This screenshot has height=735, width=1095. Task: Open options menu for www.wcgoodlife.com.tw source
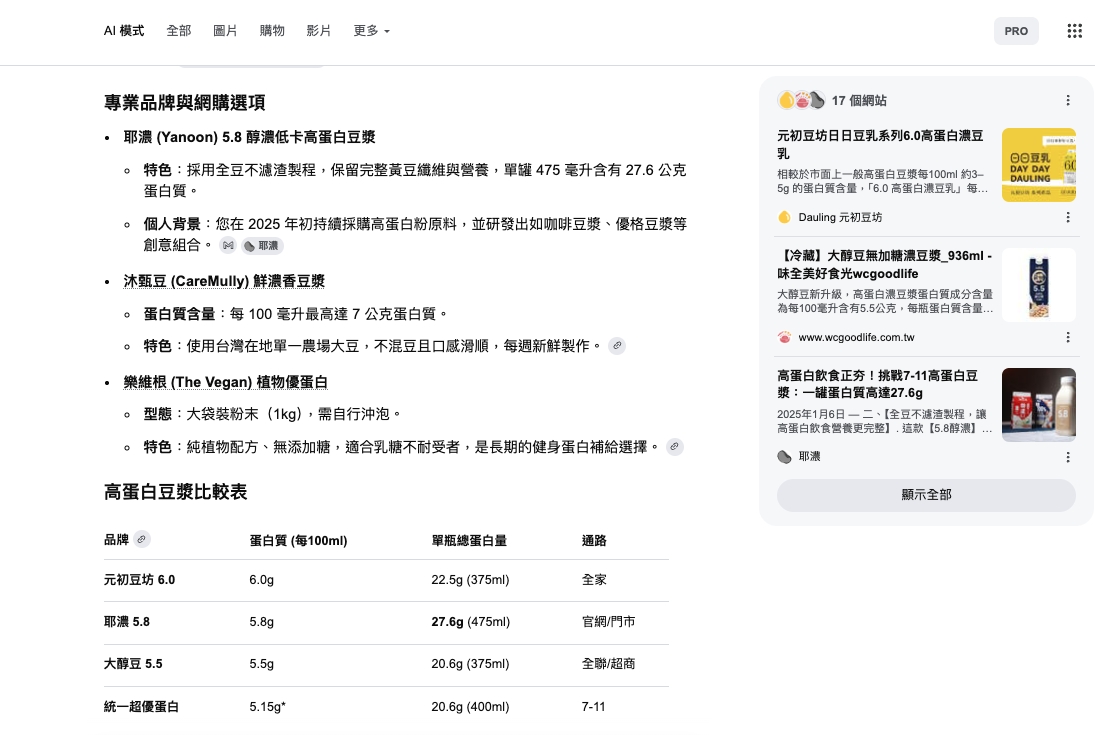pos(1068,337)
